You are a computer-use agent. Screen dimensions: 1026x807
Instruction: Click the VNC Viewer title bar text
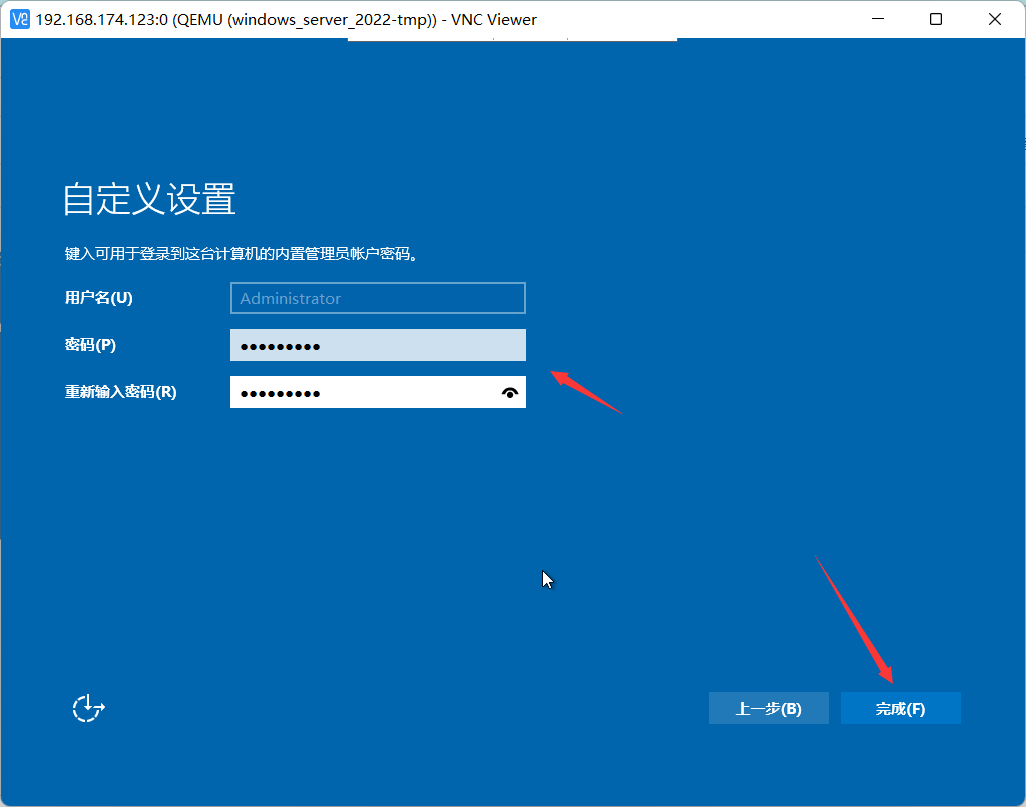click(286, 20)
